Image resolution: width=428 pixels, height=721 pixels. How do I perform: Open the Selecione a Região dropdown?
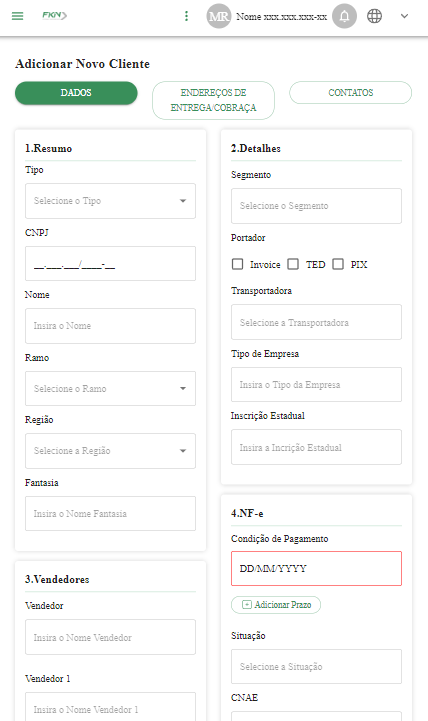(x=110, y=451)
